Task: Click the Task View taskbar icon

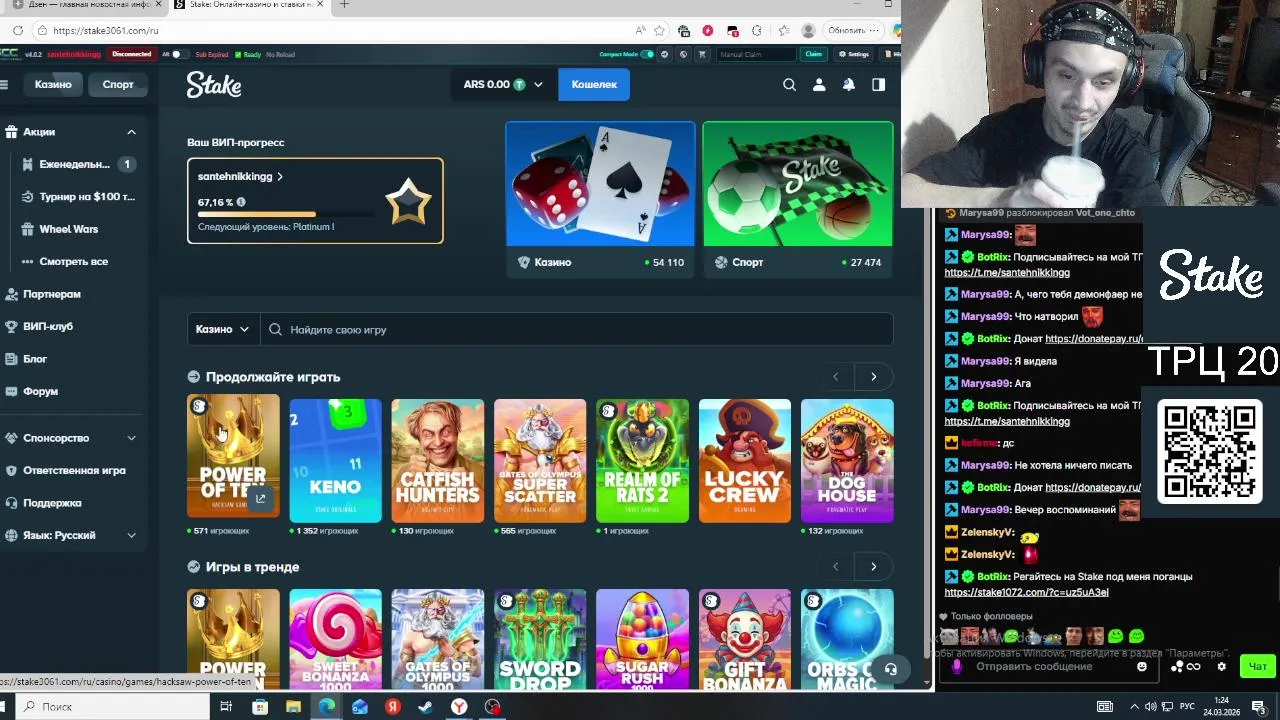Action: click(226, 707)
